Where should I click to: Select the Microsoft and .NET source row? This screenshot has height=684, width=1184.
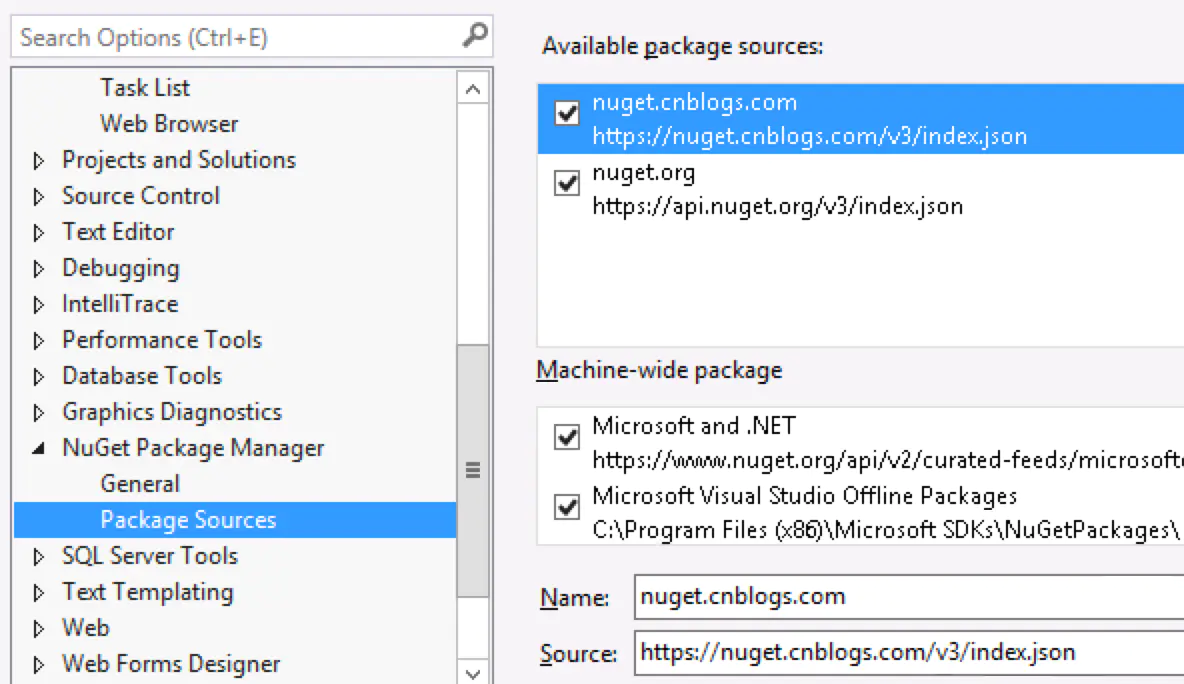861,442
